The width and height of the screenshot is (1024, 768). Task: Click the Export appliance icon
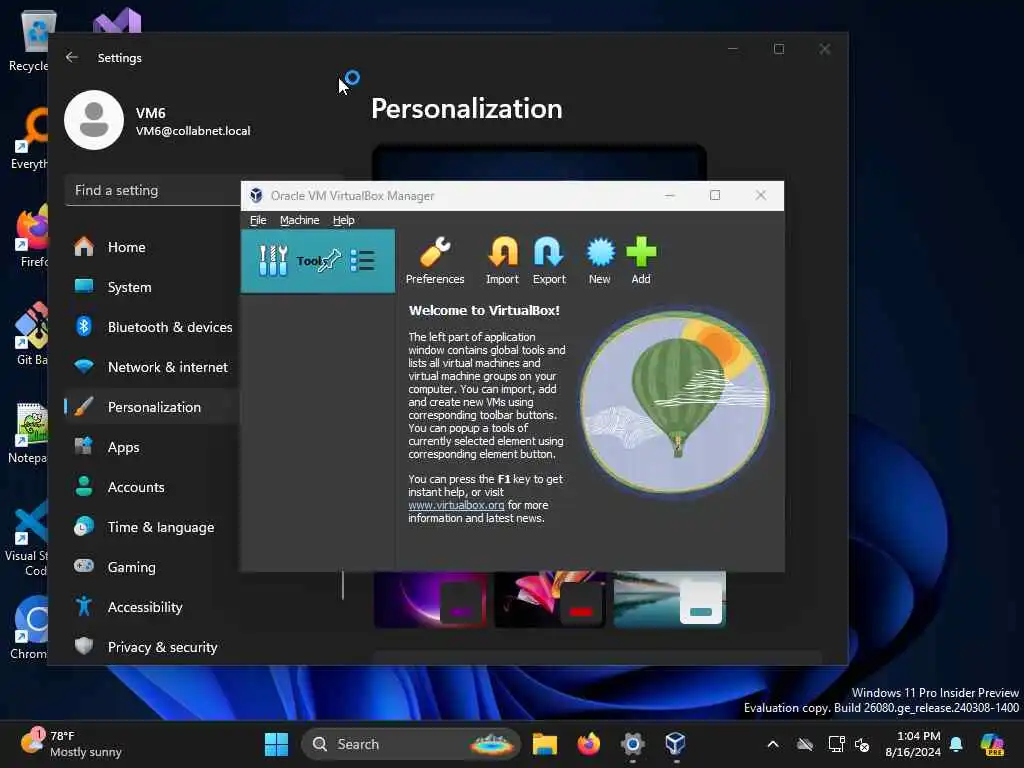point(549,261)
